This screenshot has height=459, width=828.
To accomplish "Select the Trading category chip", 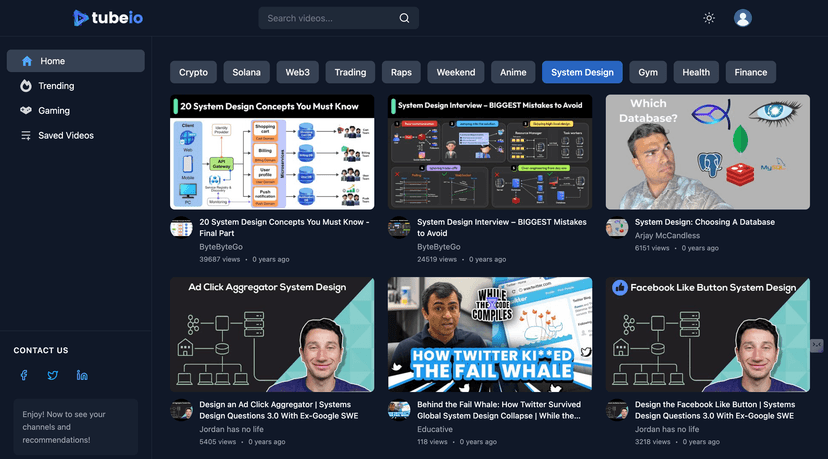I will tap(350, 72).
